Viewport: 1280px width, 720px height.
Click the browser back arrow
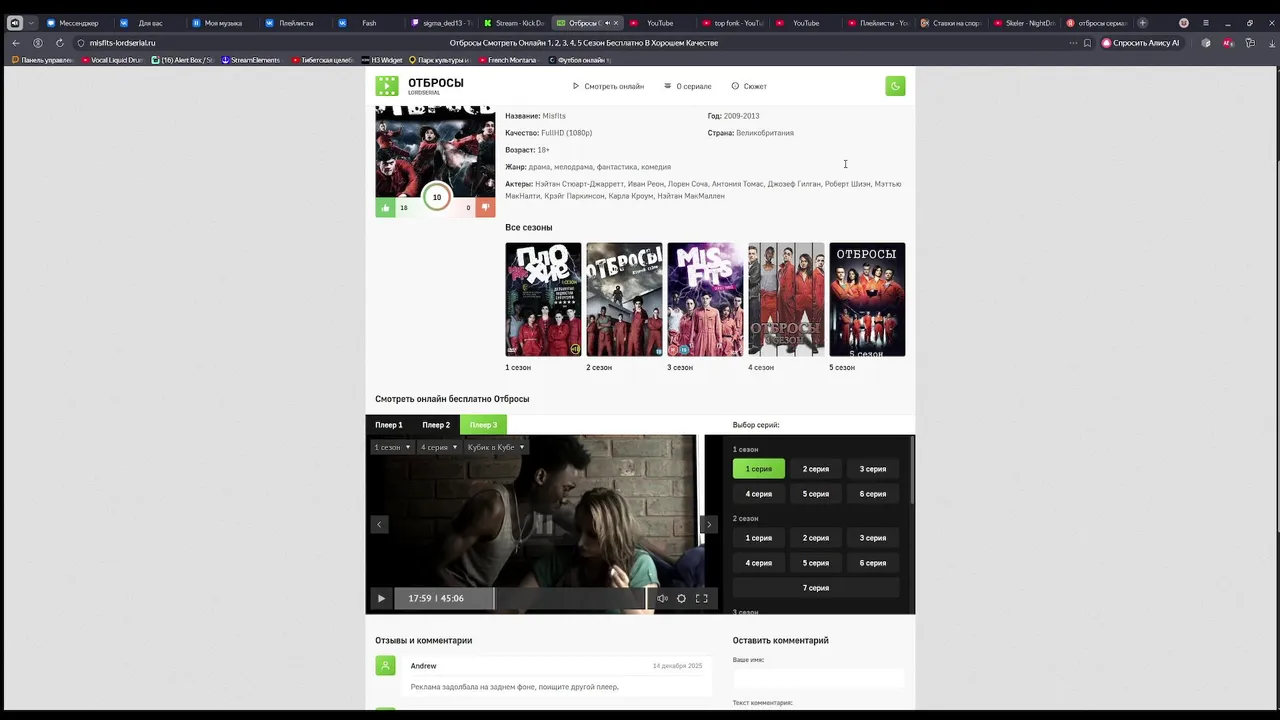[16, 43]
